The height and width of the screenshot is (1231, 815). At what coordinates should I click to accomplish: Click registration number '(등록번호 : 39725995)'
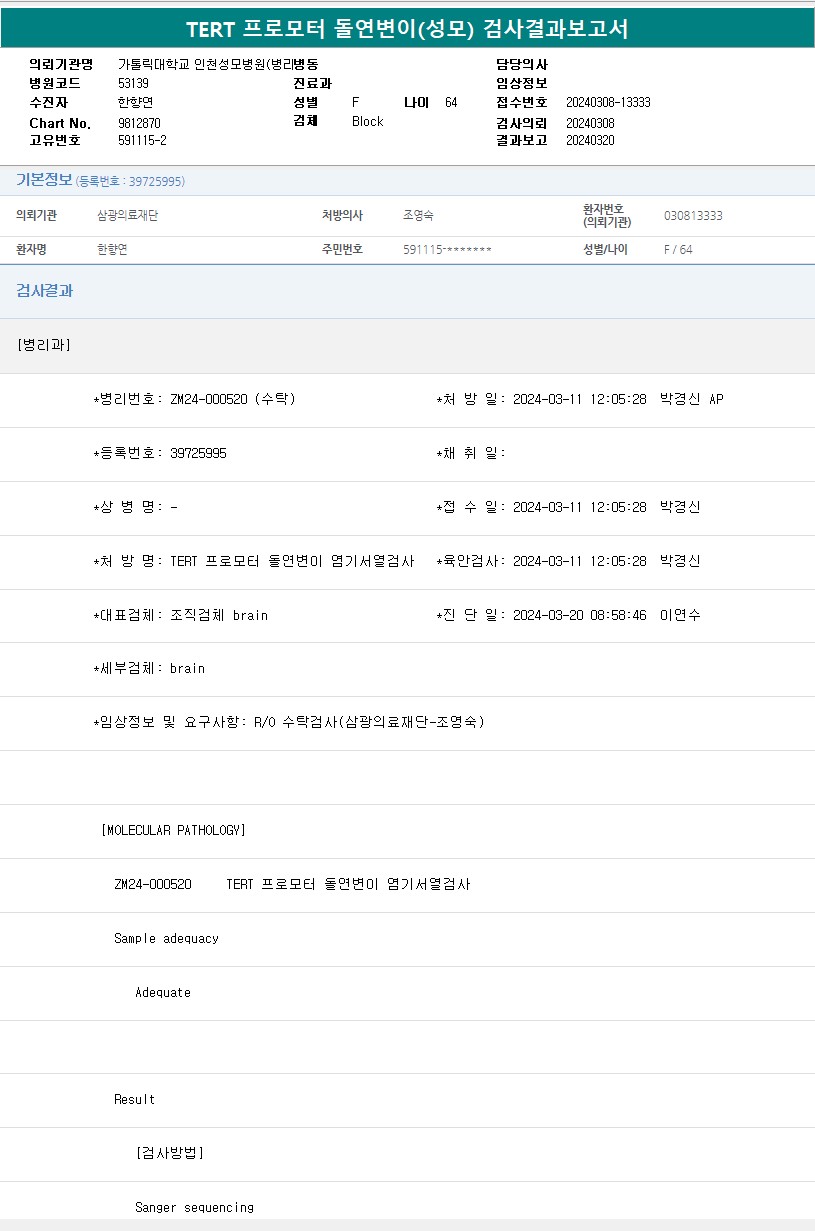131,181
